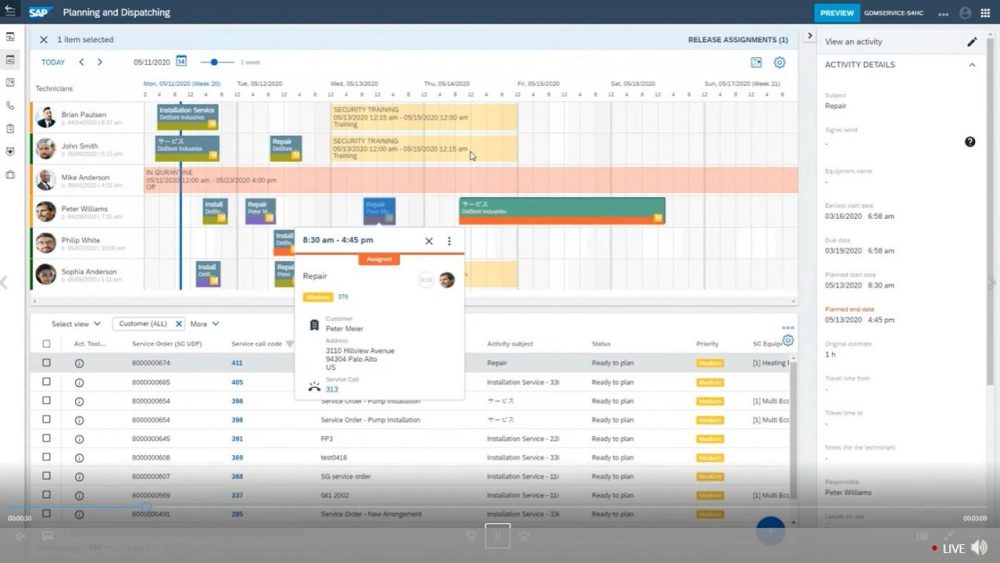Open planning board settings gear
This screenshot has width=1000, height=563.
pos(779,62)
